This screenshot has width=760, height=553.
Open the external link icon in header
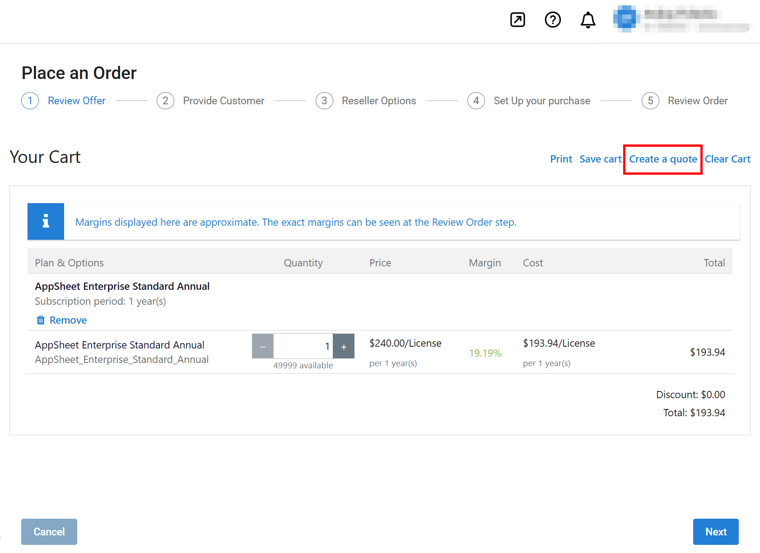[x=517, y=20]
